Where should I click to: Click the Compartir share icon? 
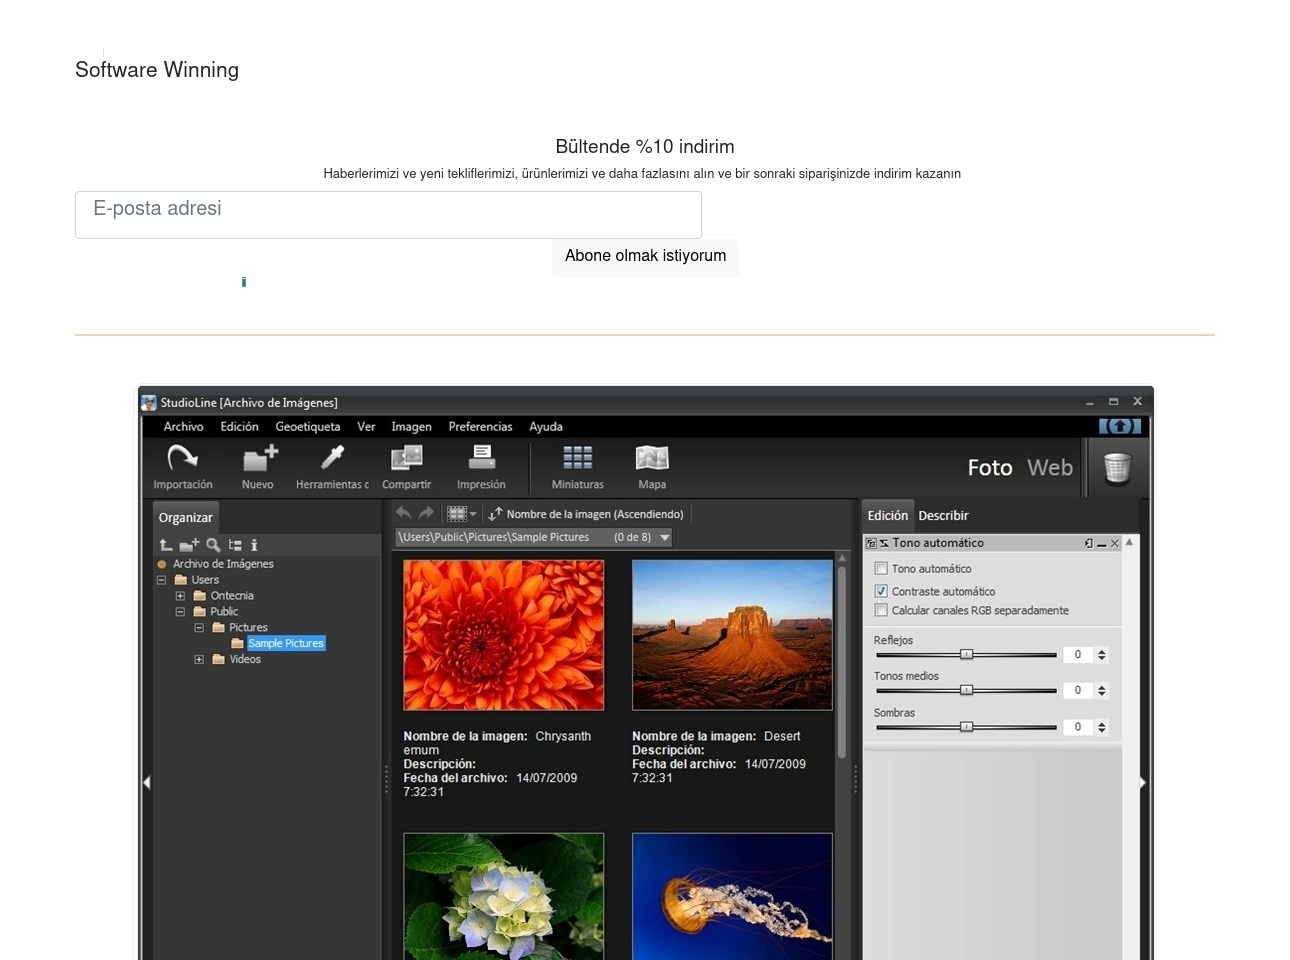click(x=406, y=457)
